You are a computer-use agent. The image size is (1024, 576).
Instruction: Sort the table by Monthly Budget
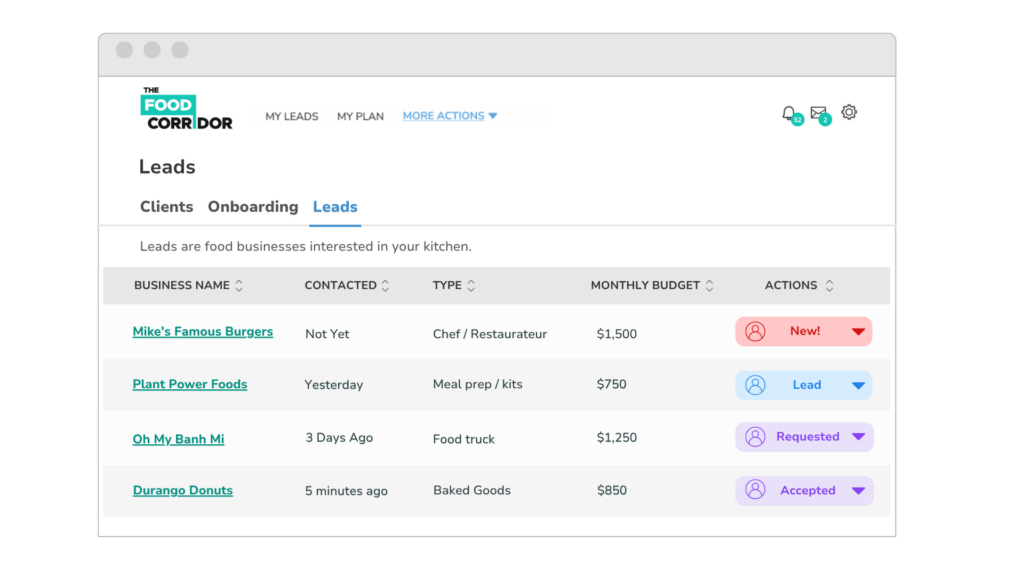coord(709,285)
